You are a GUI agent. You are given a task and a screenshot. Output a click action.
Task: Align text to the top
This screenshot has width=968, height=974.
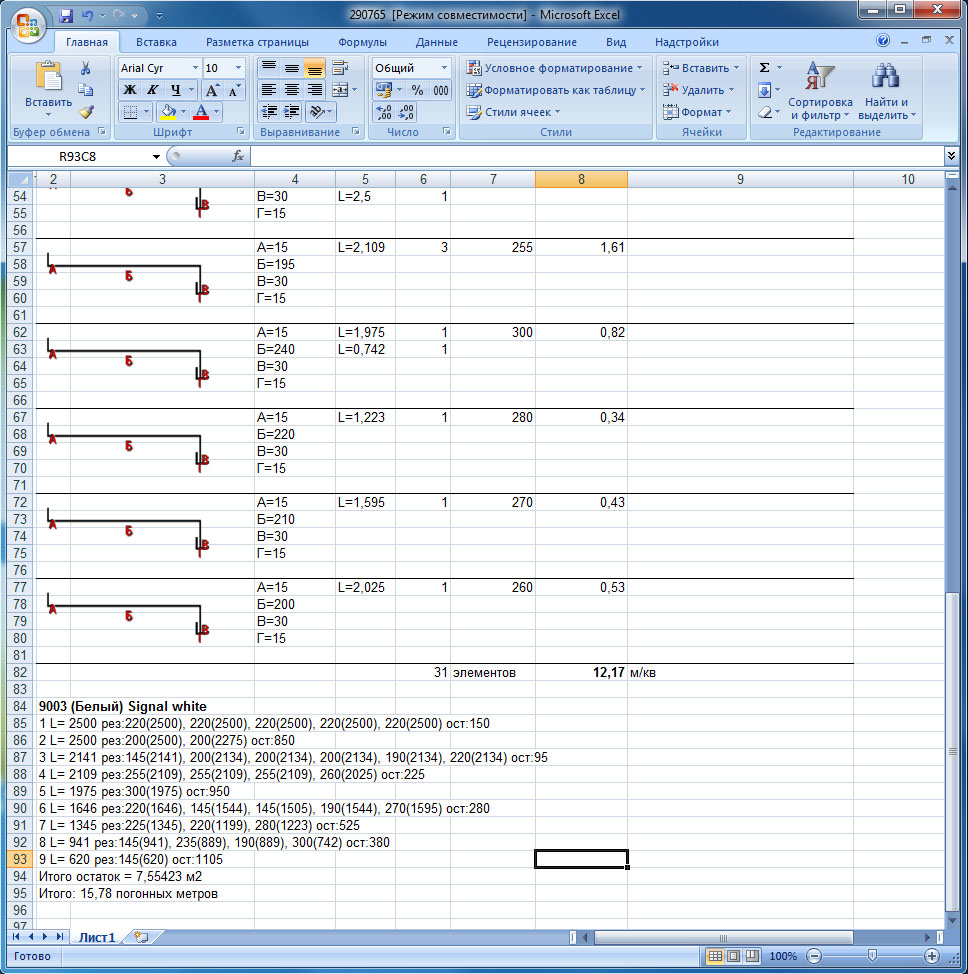tap(268, 67)
